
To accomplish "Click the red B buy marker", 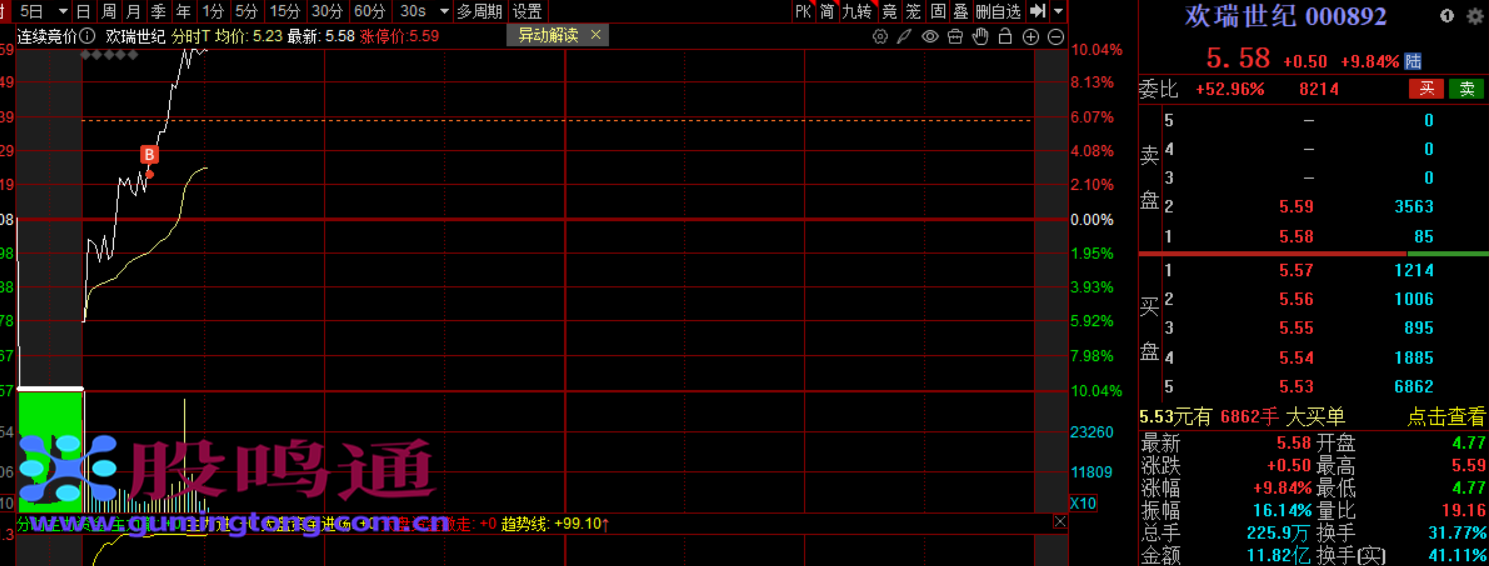I will [x=149, y=154].
